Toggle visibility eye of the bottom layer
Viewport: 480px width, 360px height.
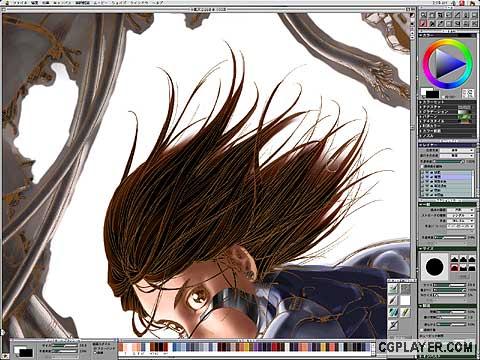(x=427, y=195)
